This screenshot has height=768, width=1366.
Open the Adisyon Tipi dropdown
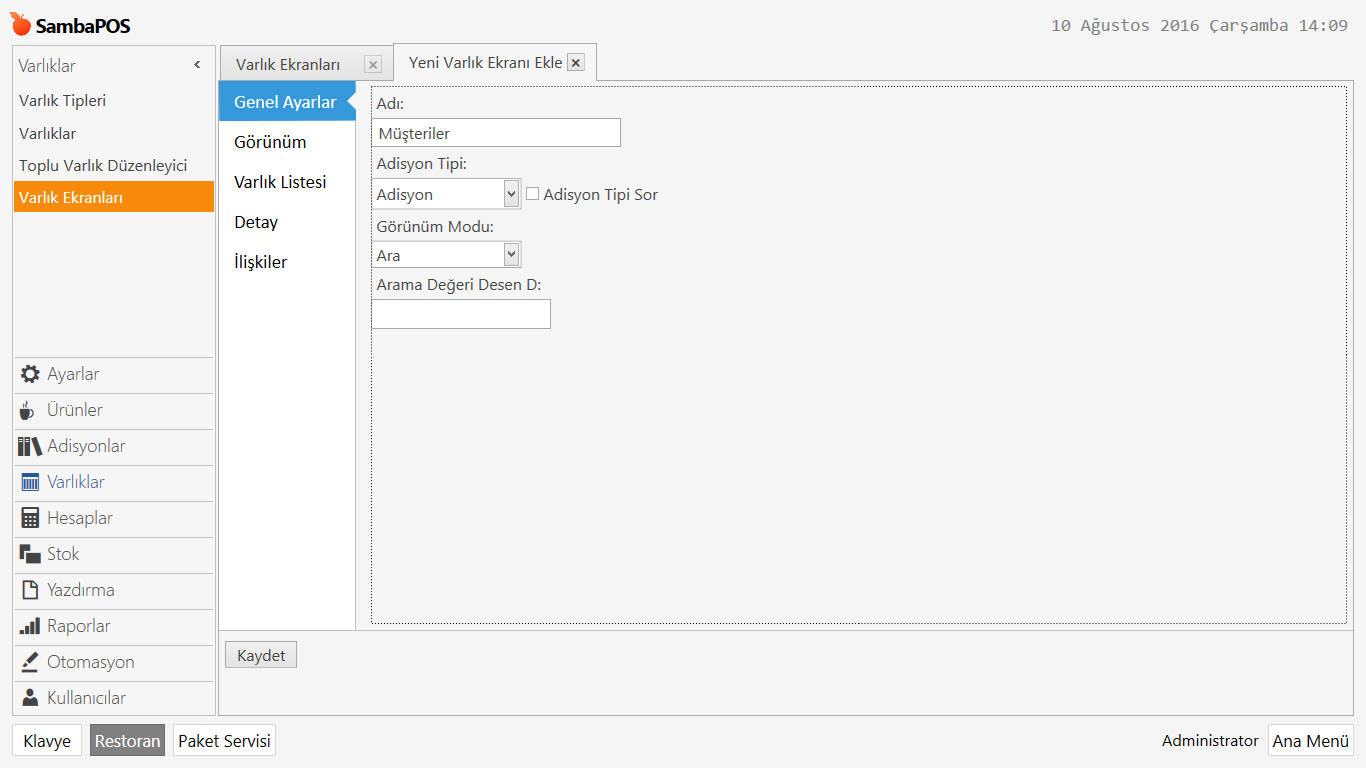tap(512, 194)
